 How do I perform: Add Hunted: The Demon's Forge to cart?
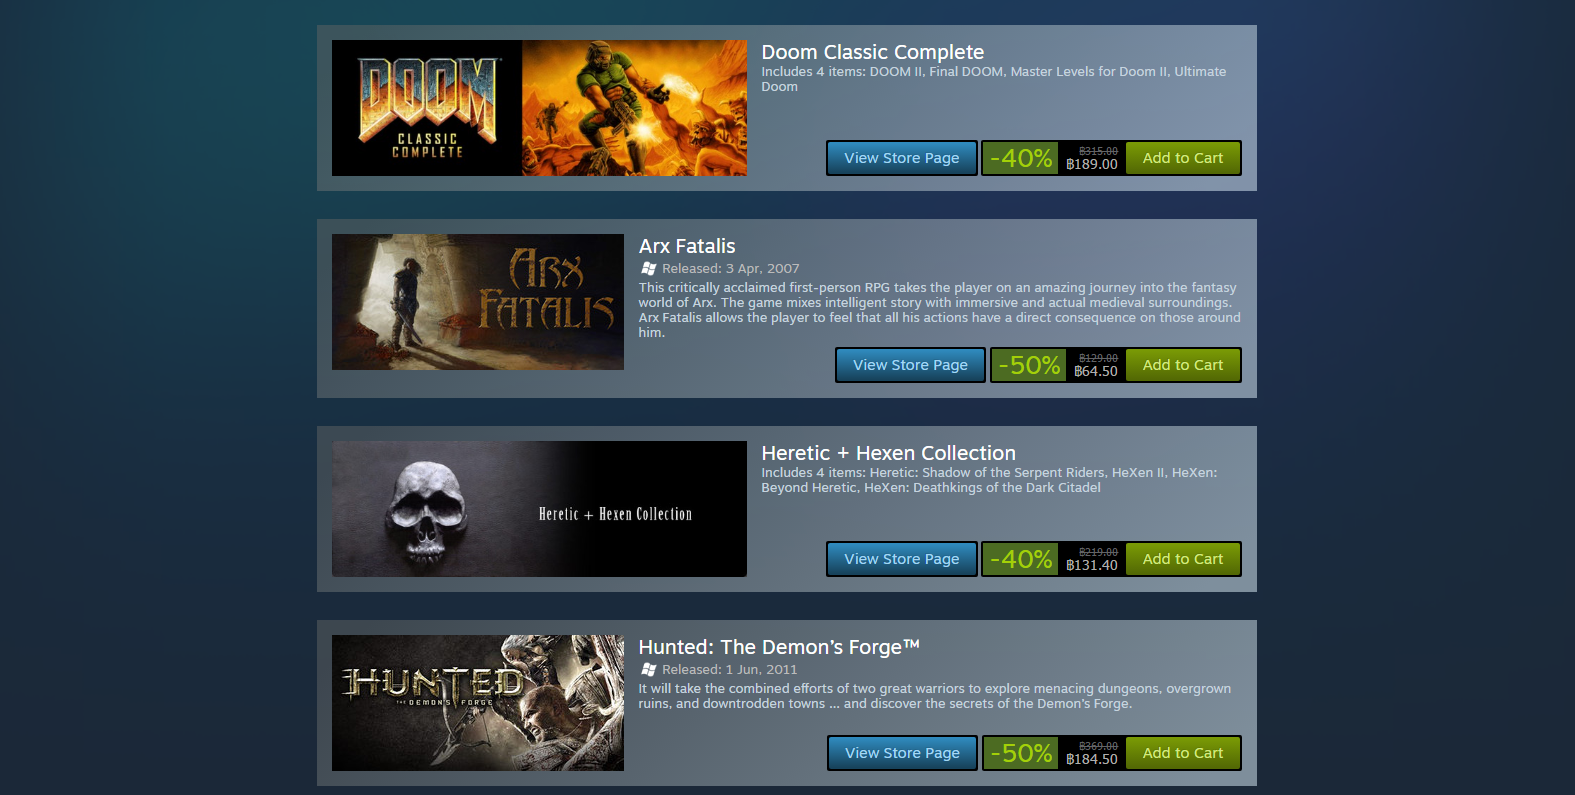click(1183, 753)
